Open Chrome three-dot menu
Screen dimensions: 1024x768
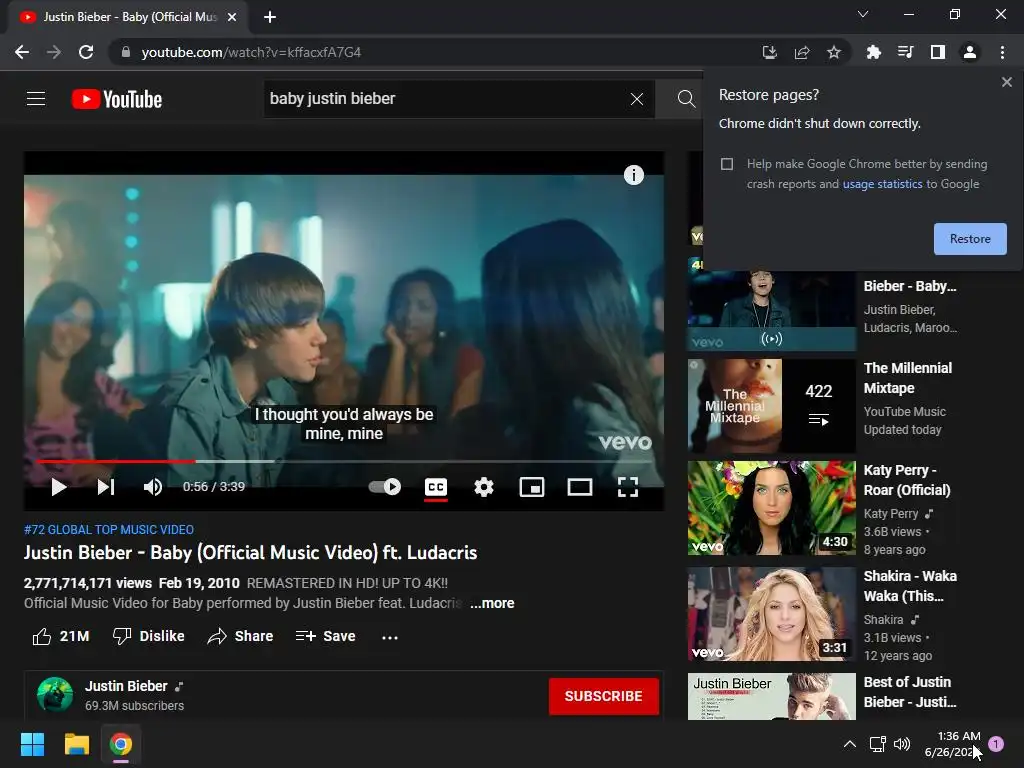(x=1002, y=52)
